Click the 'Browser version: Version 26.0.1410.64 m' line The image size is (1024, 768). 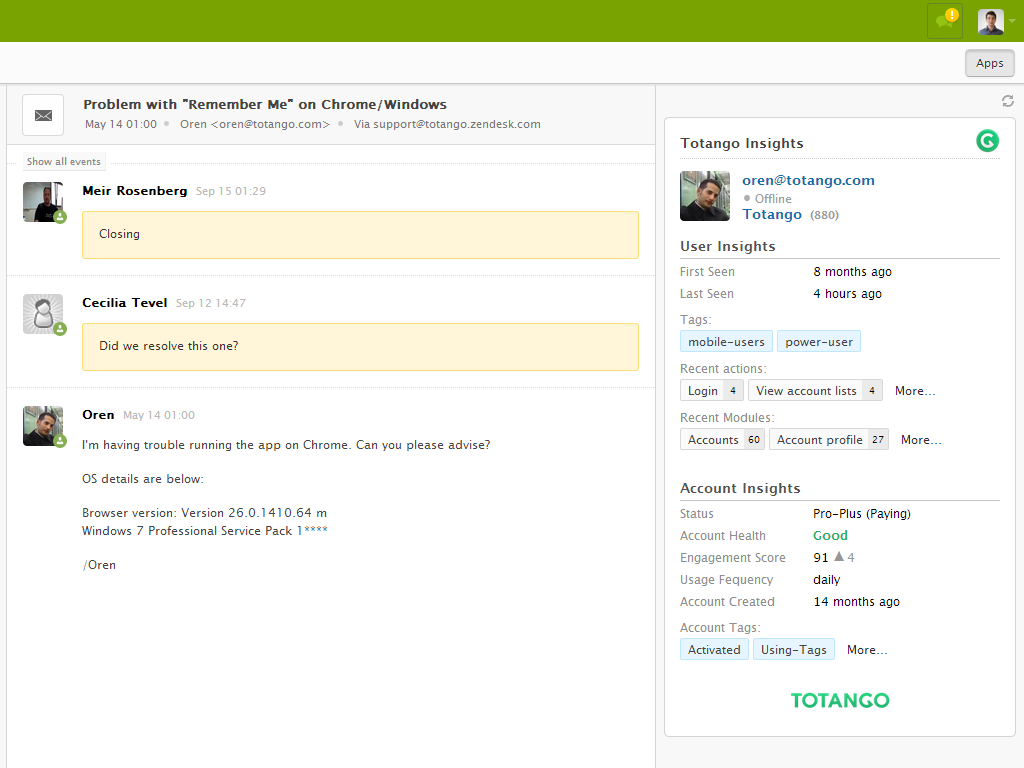(x=204, y=513)
